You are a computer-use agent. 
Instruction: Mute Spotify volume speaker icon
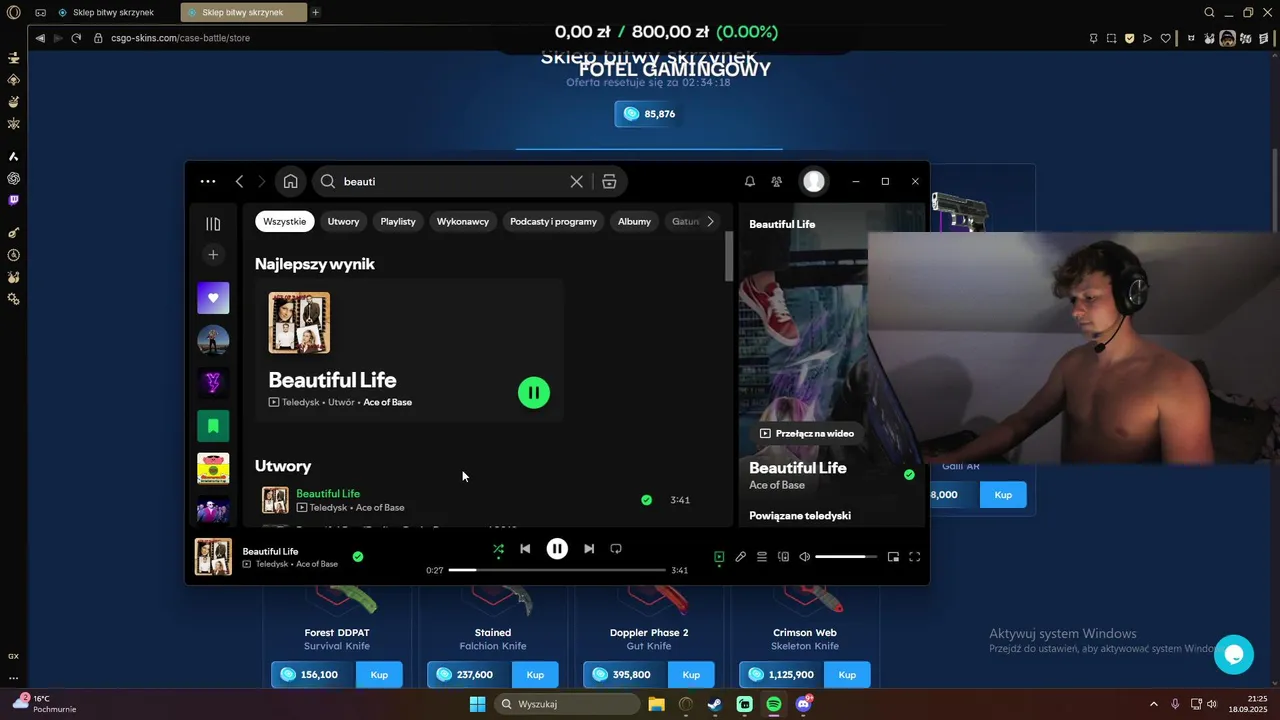[x=805, y=557]
